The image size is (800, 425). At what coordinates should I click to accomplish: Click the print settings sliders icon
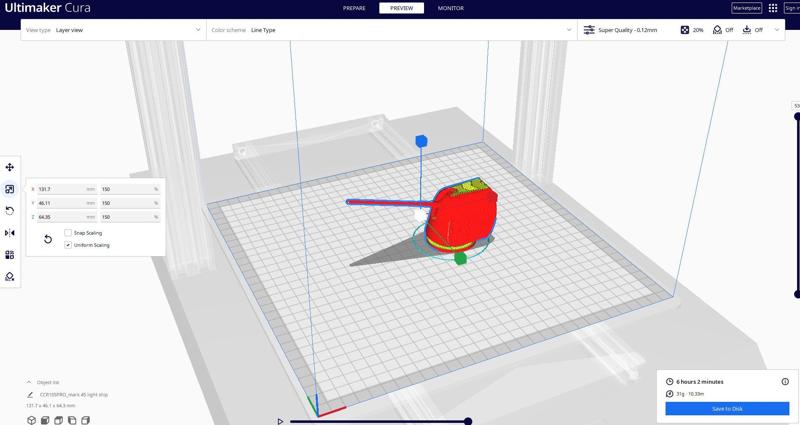589,30
